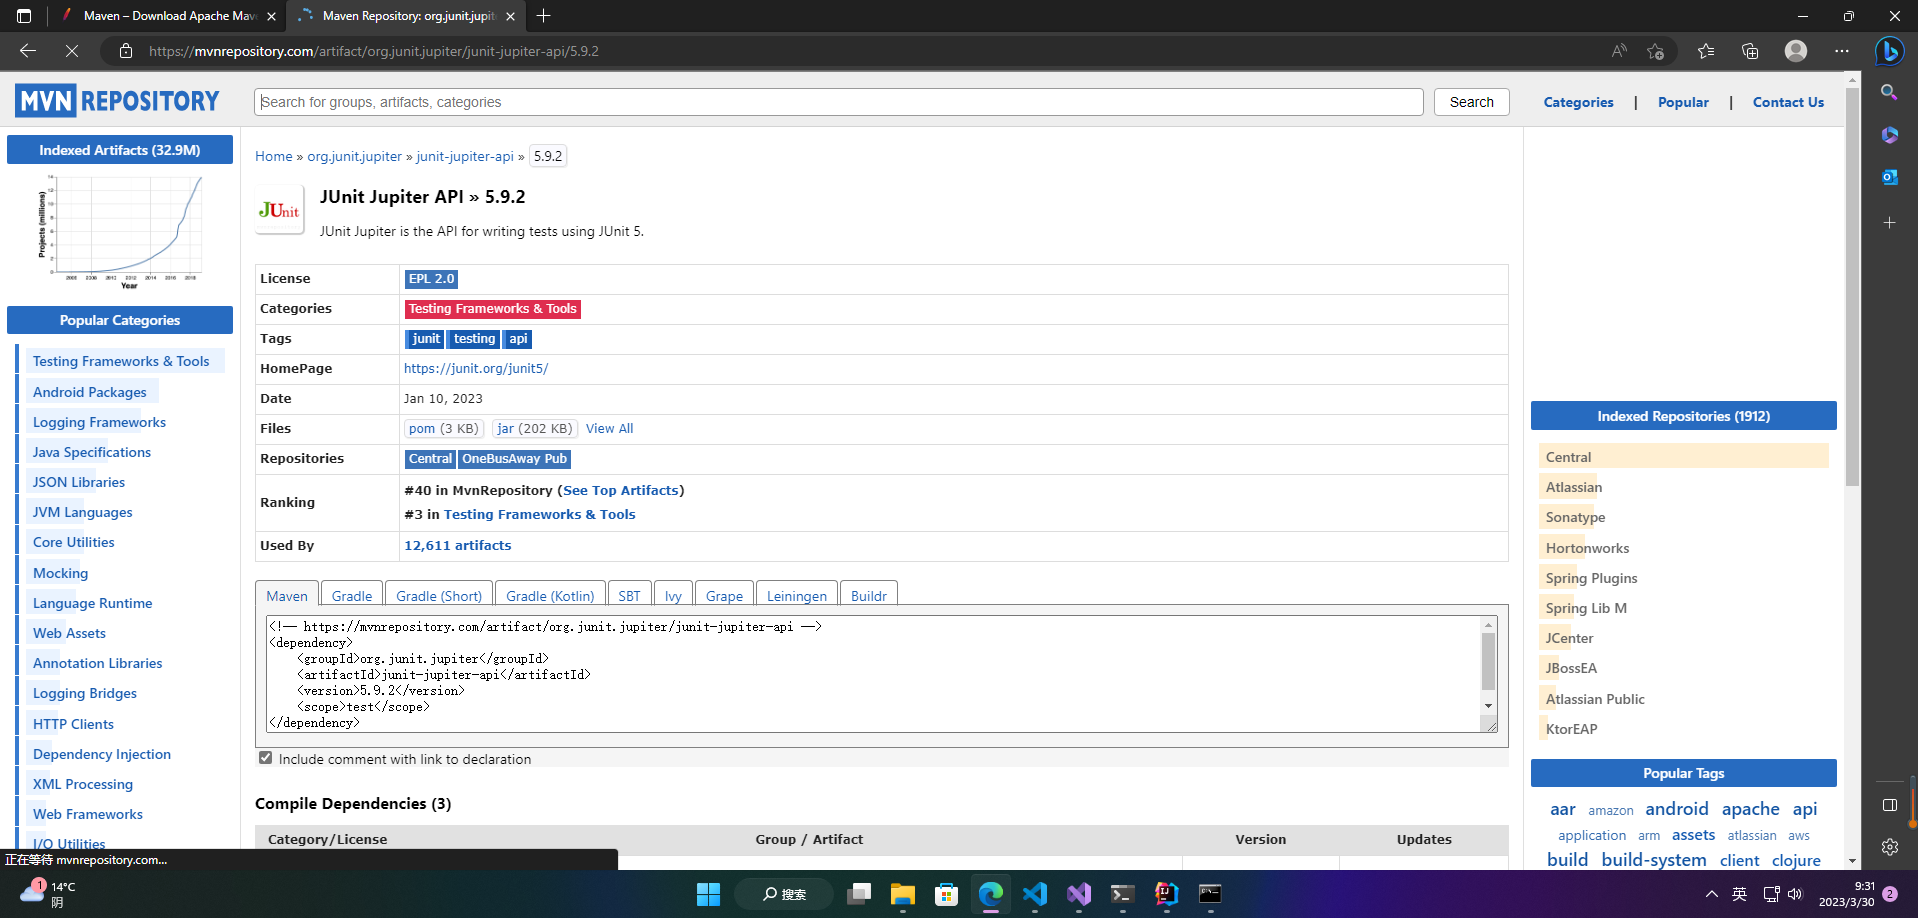
Task: Open the Favorites list
Action: coord(1706,51)
